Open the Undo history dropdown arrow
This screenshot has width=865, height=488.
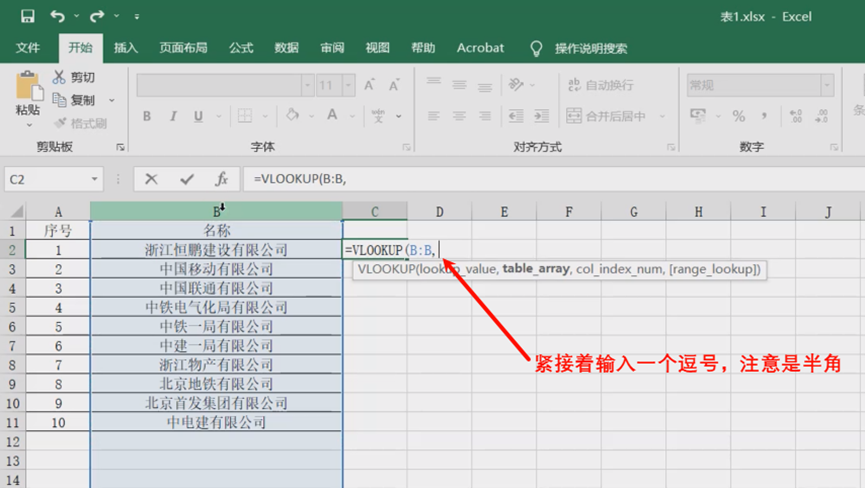click(76, 16)
